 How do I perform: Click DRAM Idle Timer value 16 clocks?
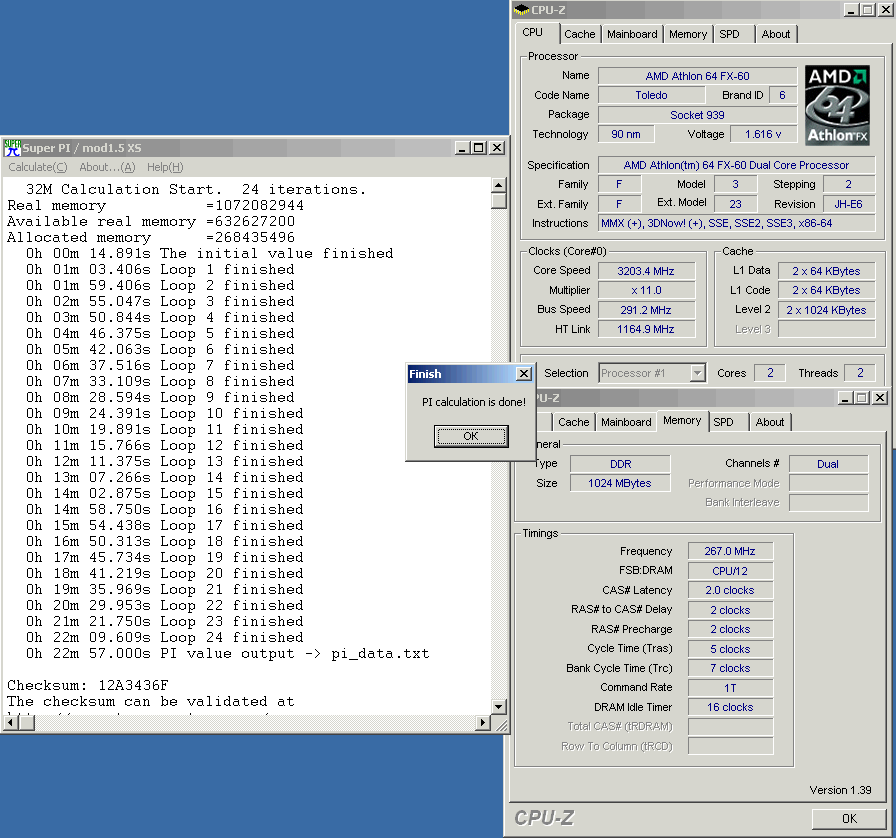[x=730, y=707]
